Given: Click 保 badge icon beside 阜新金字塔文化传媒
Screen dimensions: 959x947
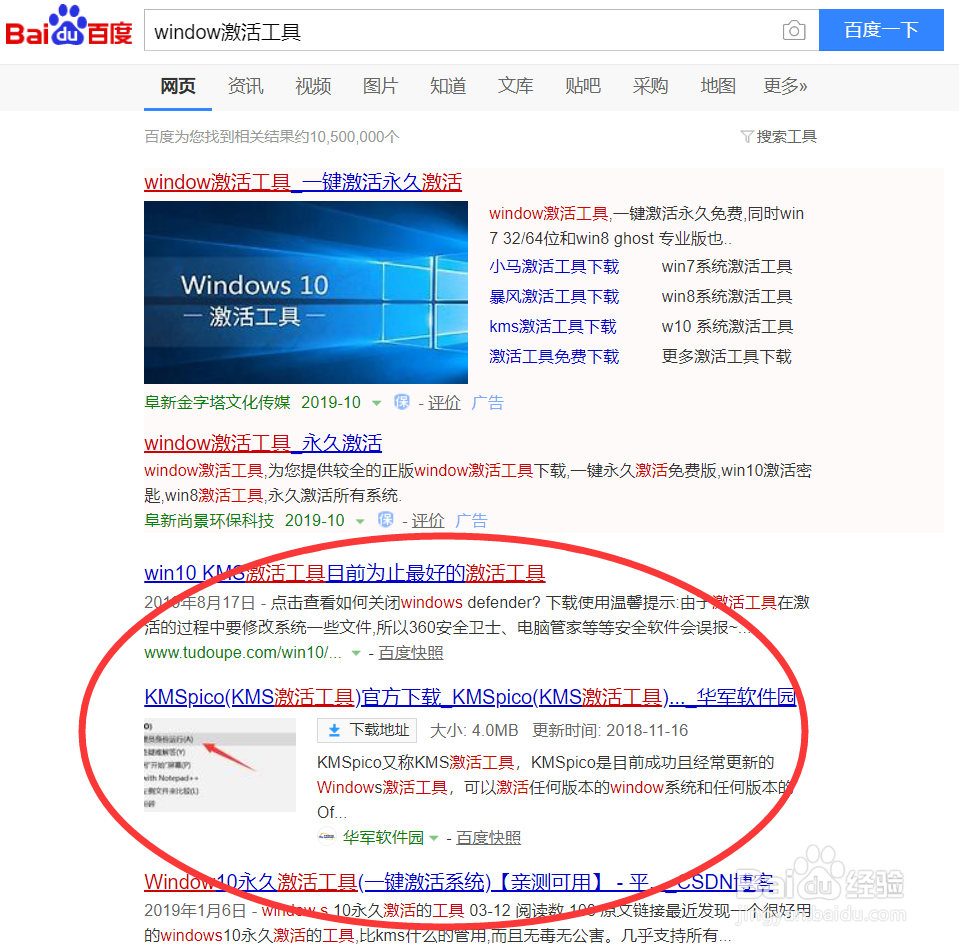Looking at the screenshot, I should pos(402,402).
